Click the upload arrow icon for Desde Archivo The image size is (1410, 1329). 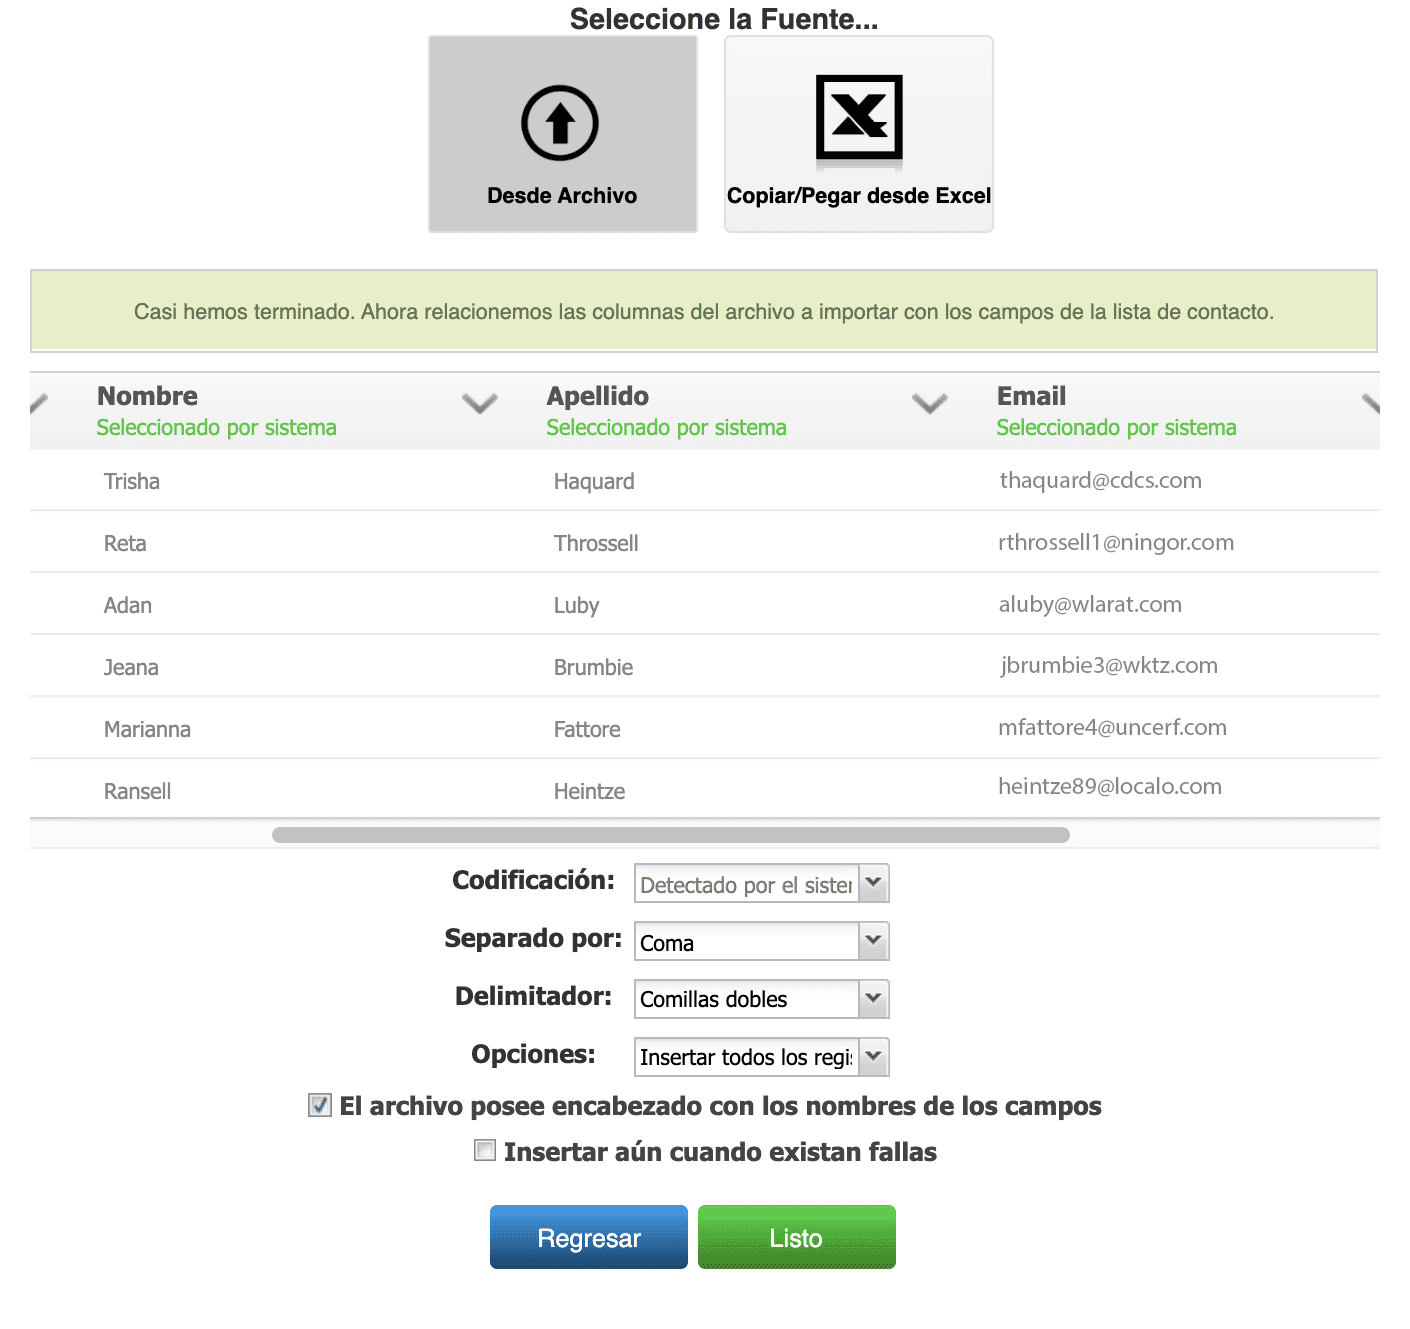click(560, 123)
